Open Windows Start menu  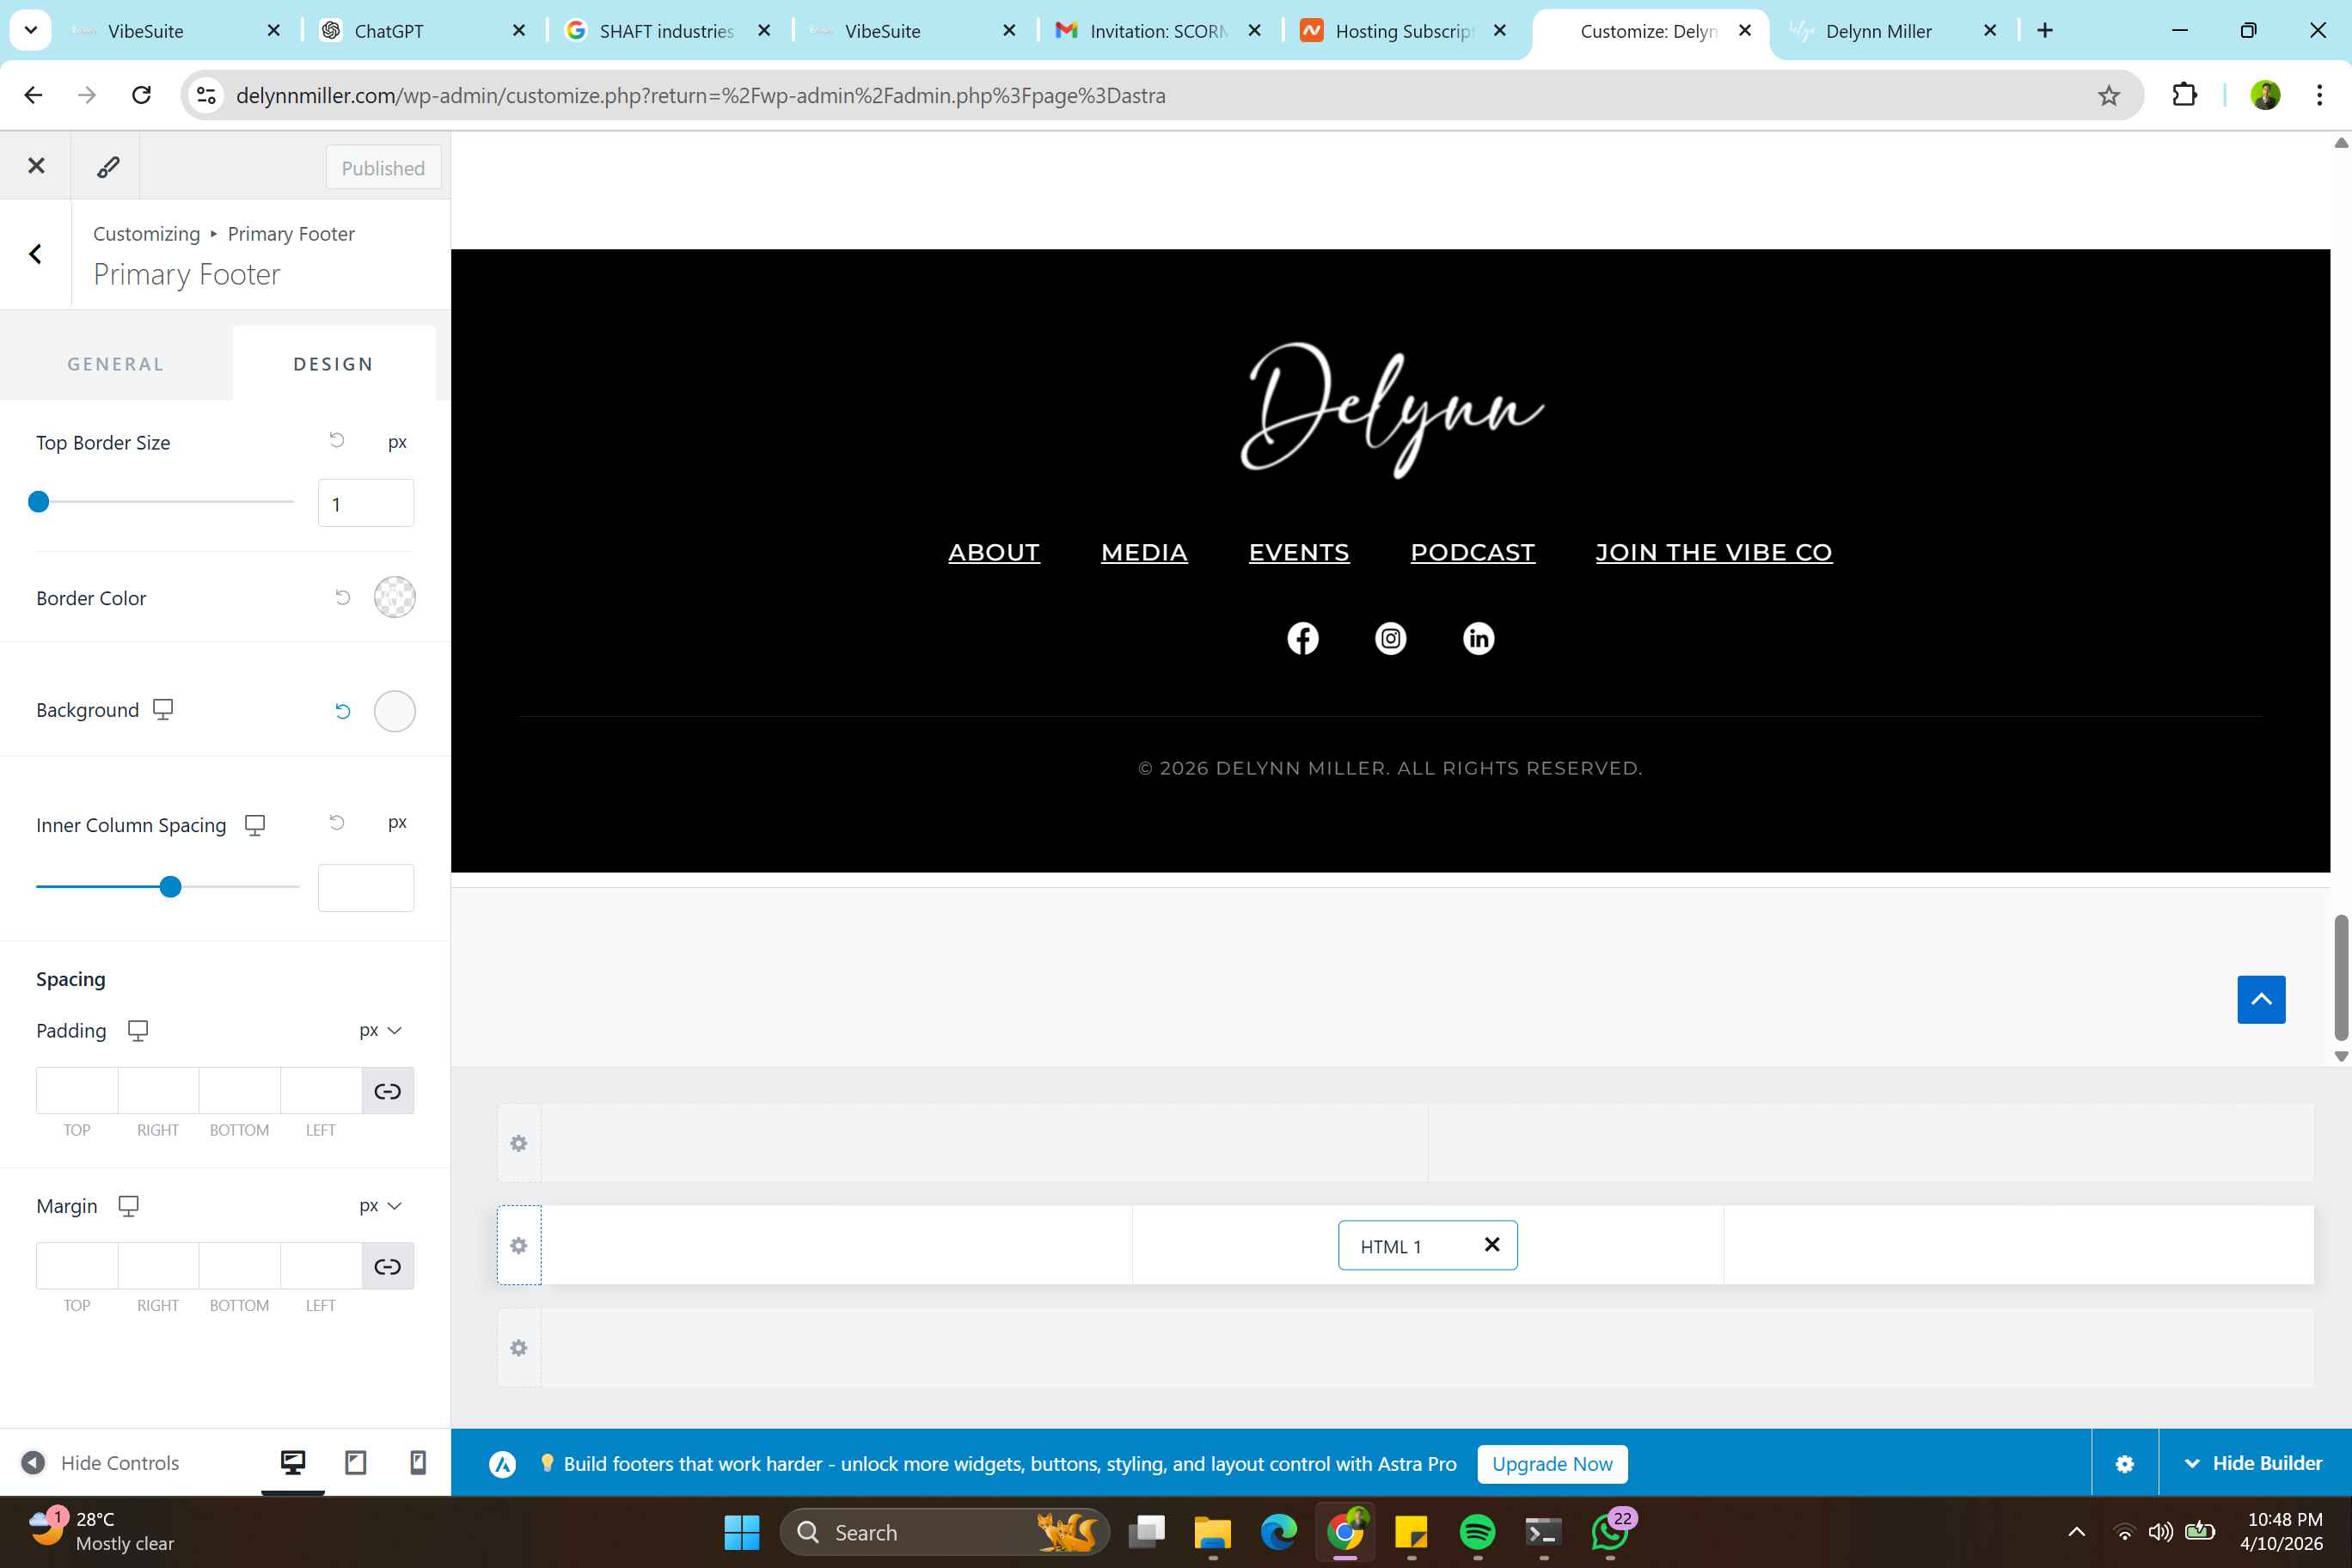[x=741, y=1532]
